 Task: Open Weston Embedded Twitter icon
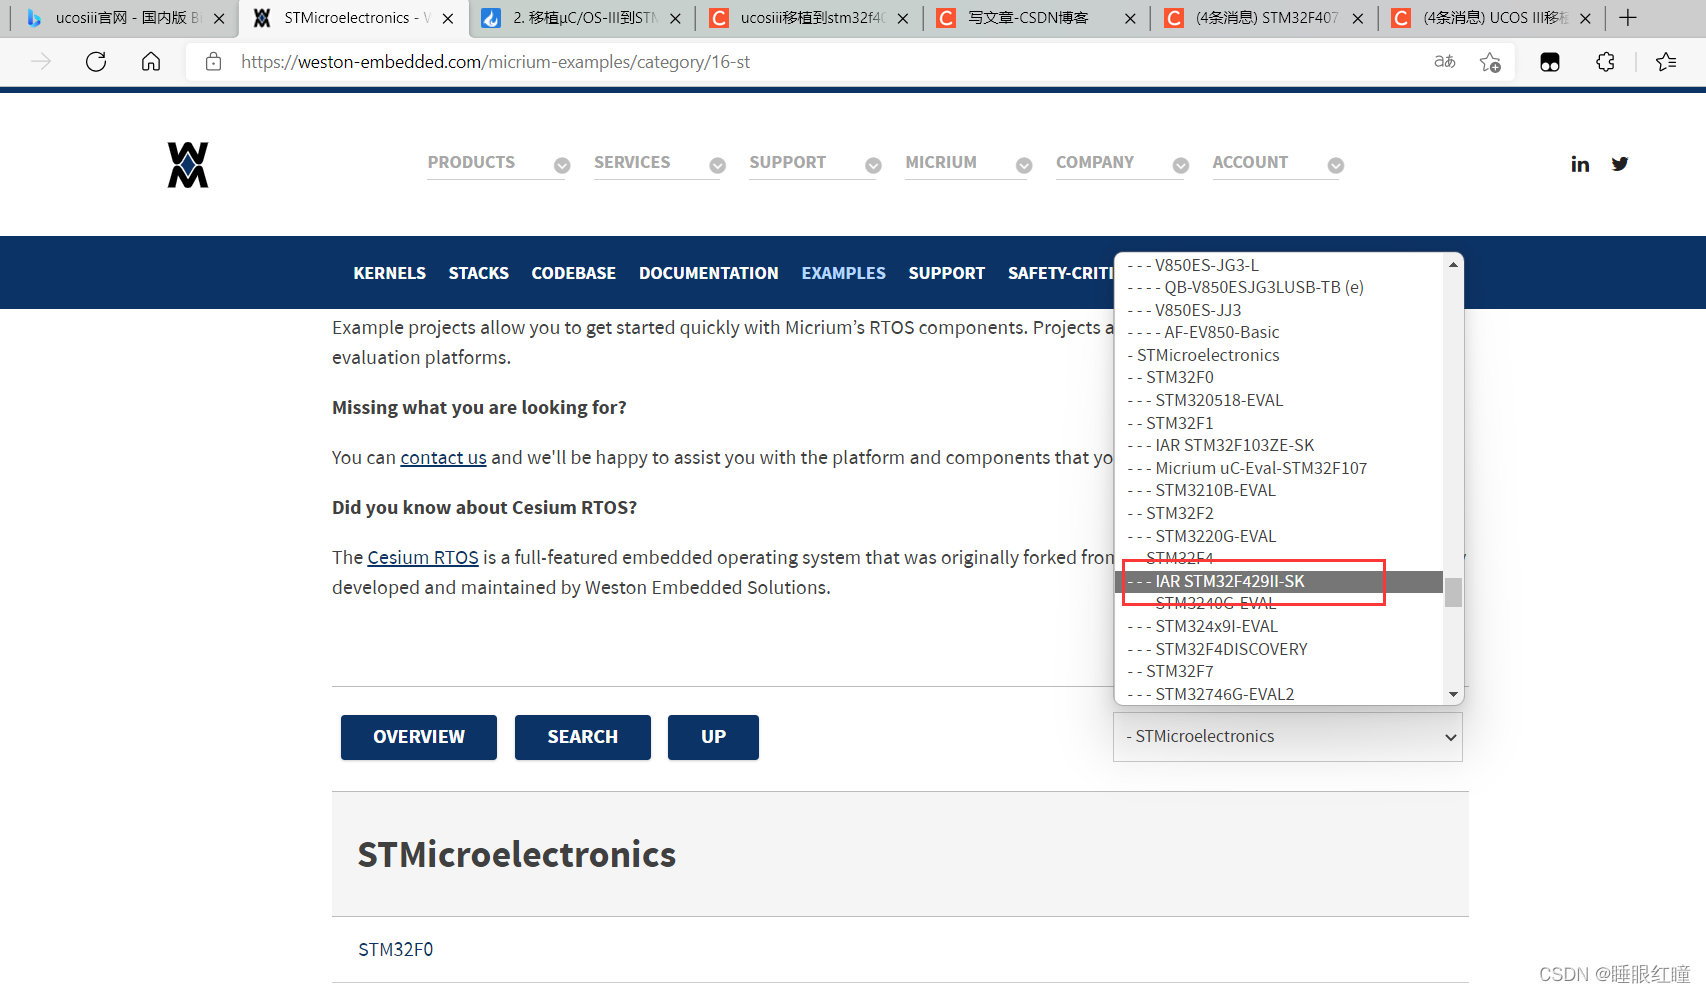(1620, 164)
